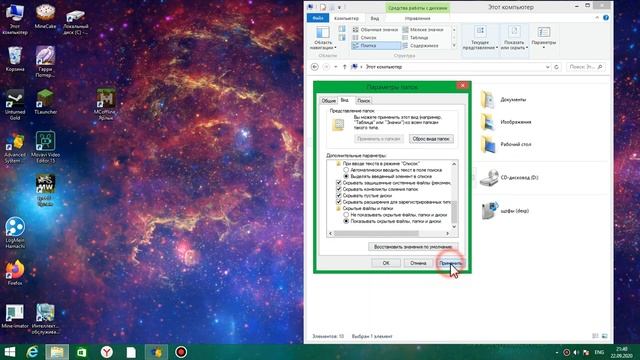Open recent locations arrow beside forward button
Image resolution: width=640 pixels, height=360 pixels.
tap(336, 67)
